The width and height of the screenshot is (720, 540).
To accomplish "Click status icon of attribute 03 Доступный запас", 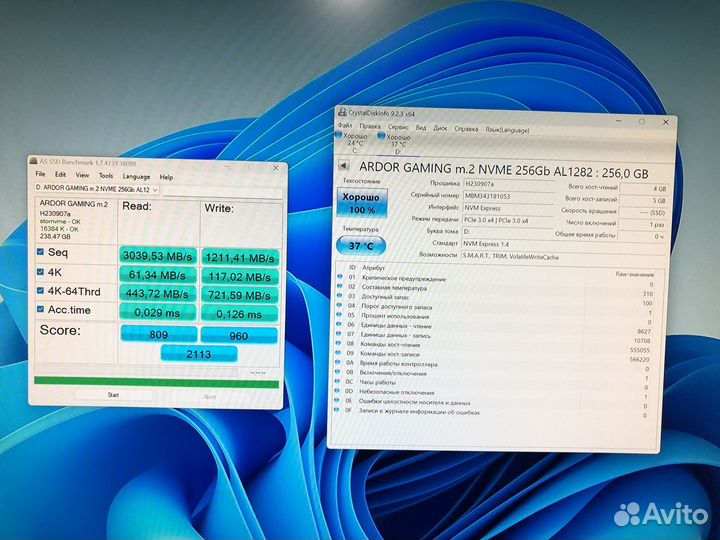I will click(x=339, y=296).
